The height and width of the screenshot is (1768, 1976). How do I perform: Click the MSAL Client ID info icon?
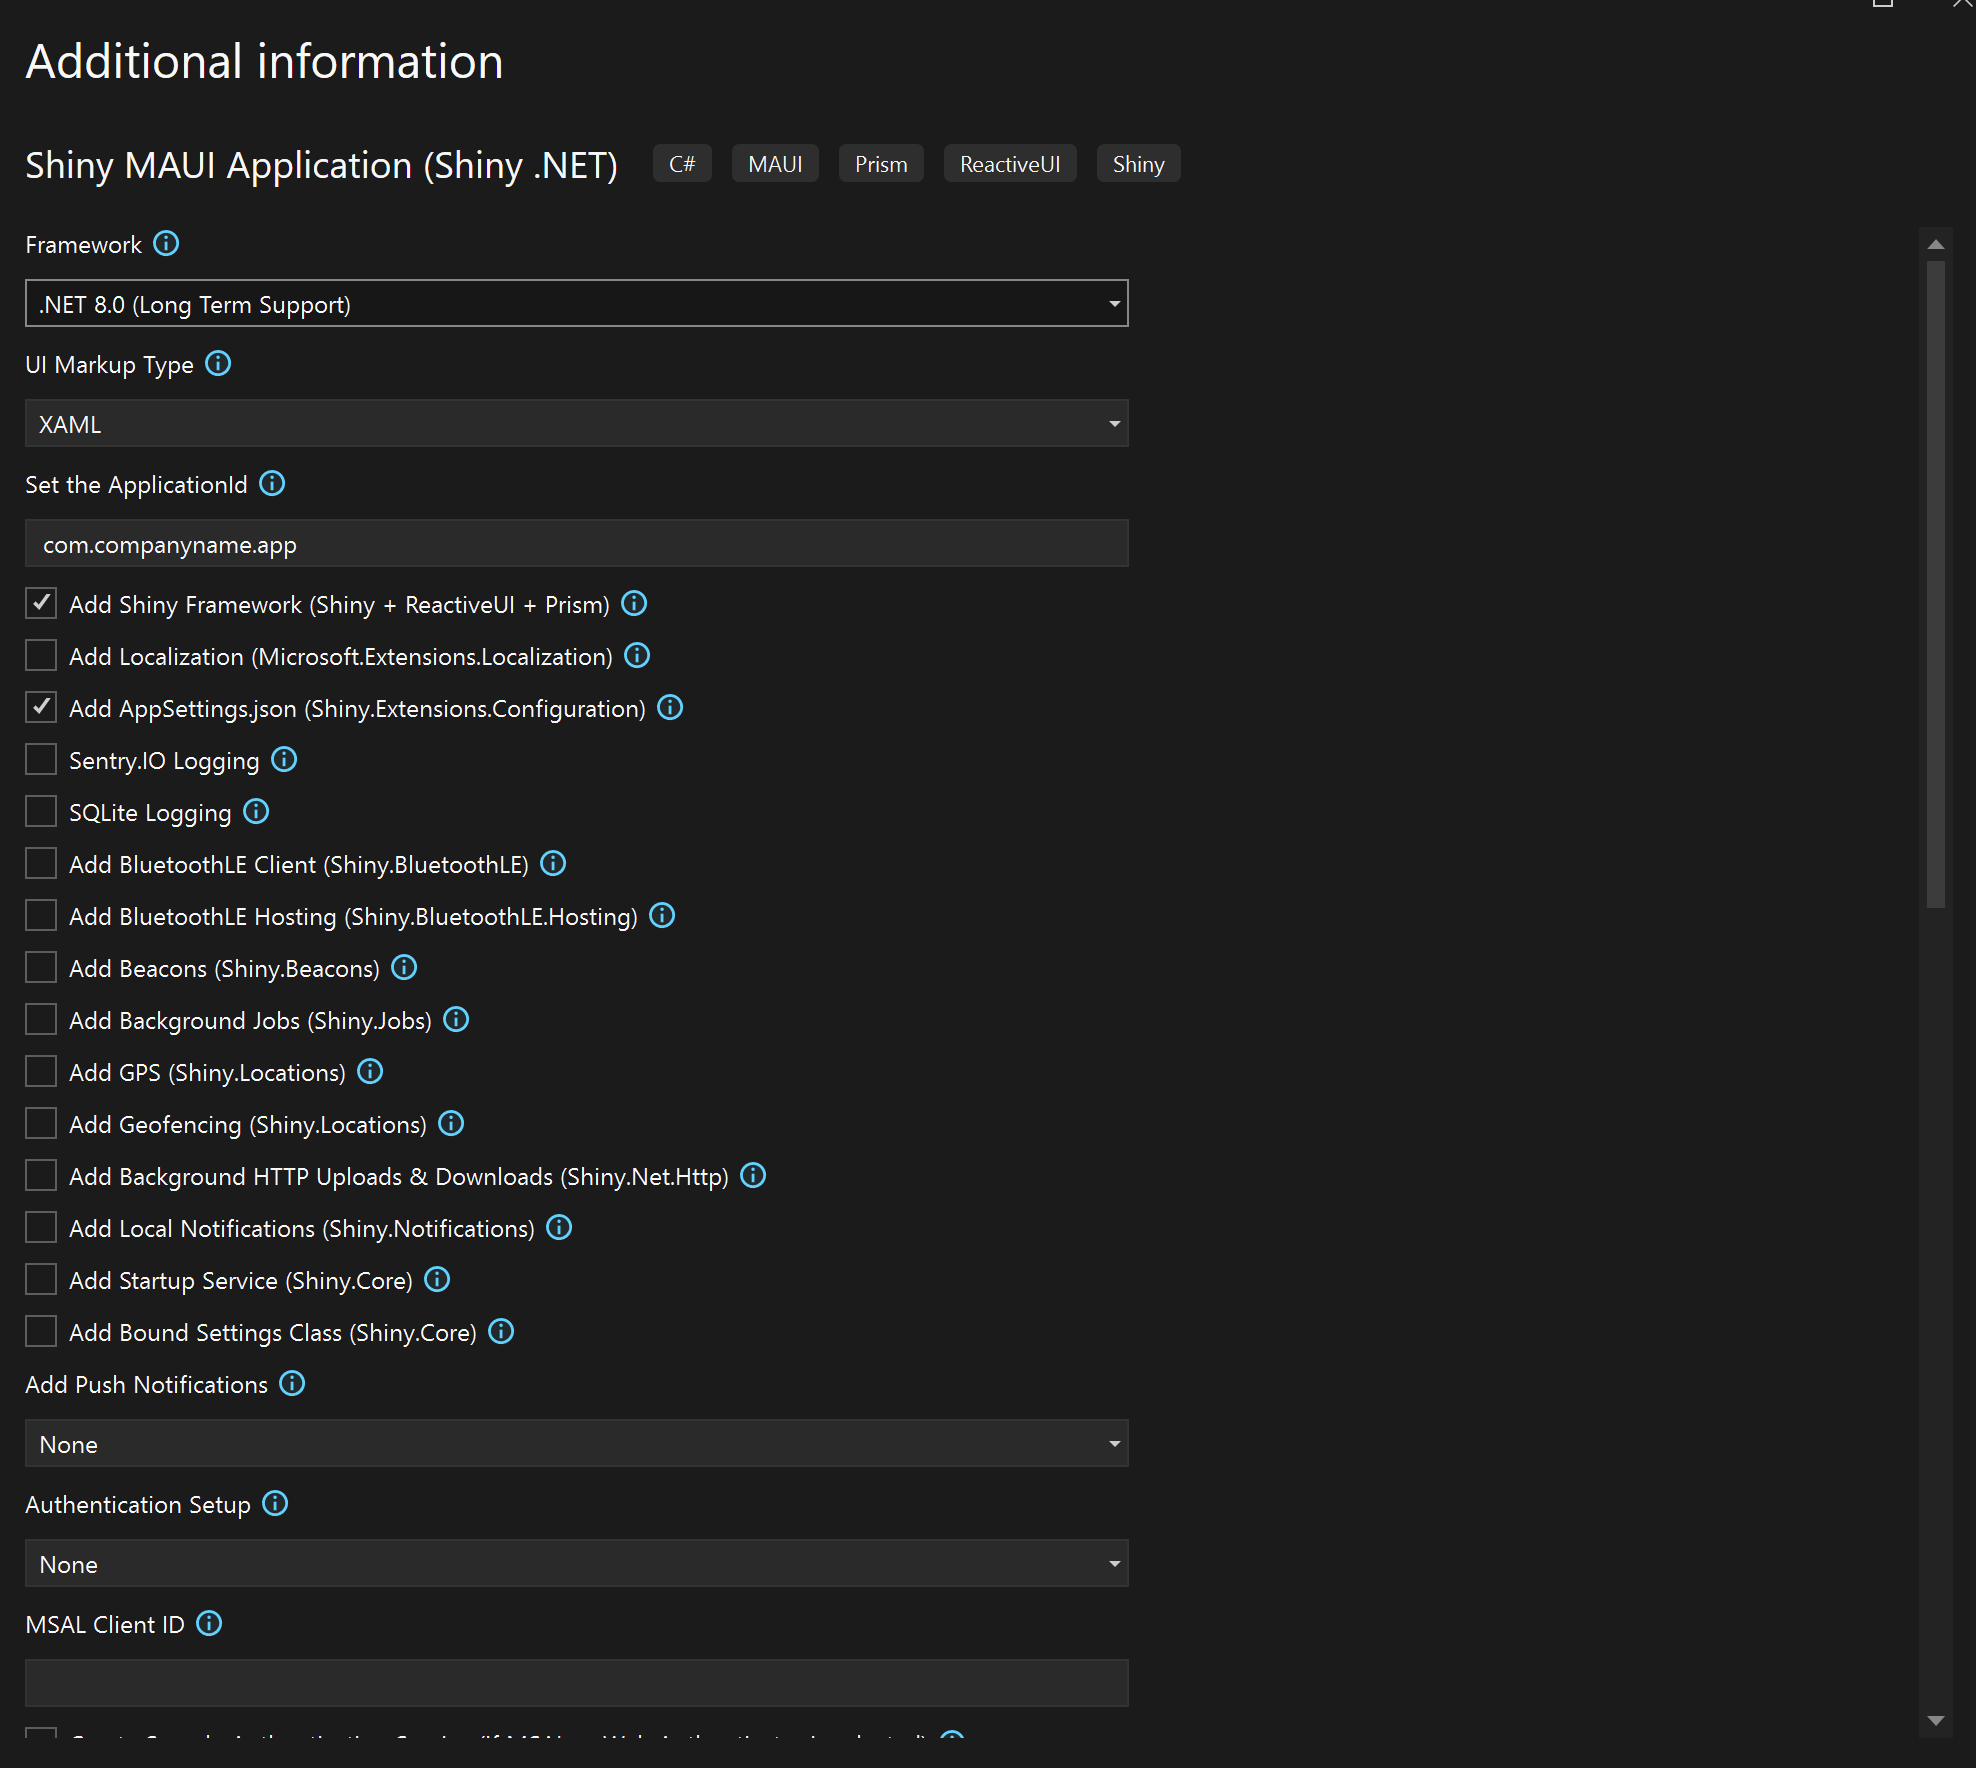coord(209,1624)
